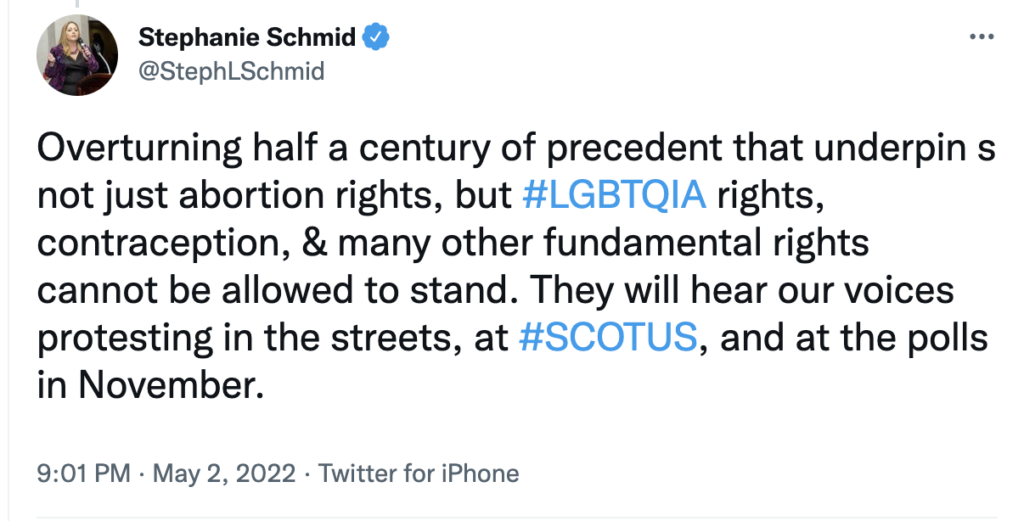This screenshot has height=521, width=1024.
Task: Click the blue verified badge
Action: [376, 39]
